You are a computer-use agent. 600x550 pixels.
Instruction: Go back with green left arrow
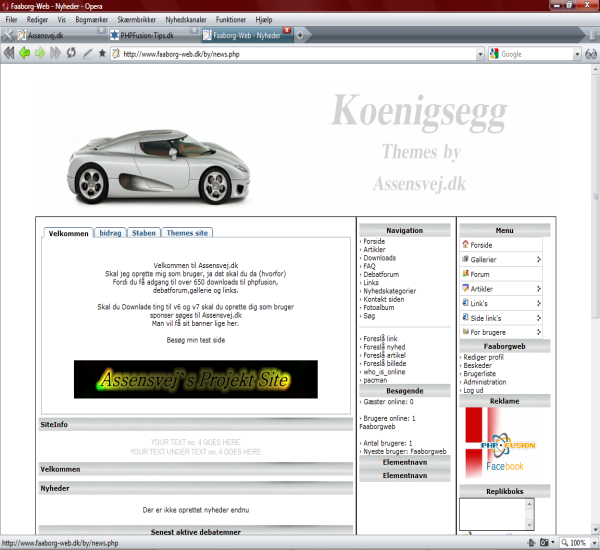[24, 53]
